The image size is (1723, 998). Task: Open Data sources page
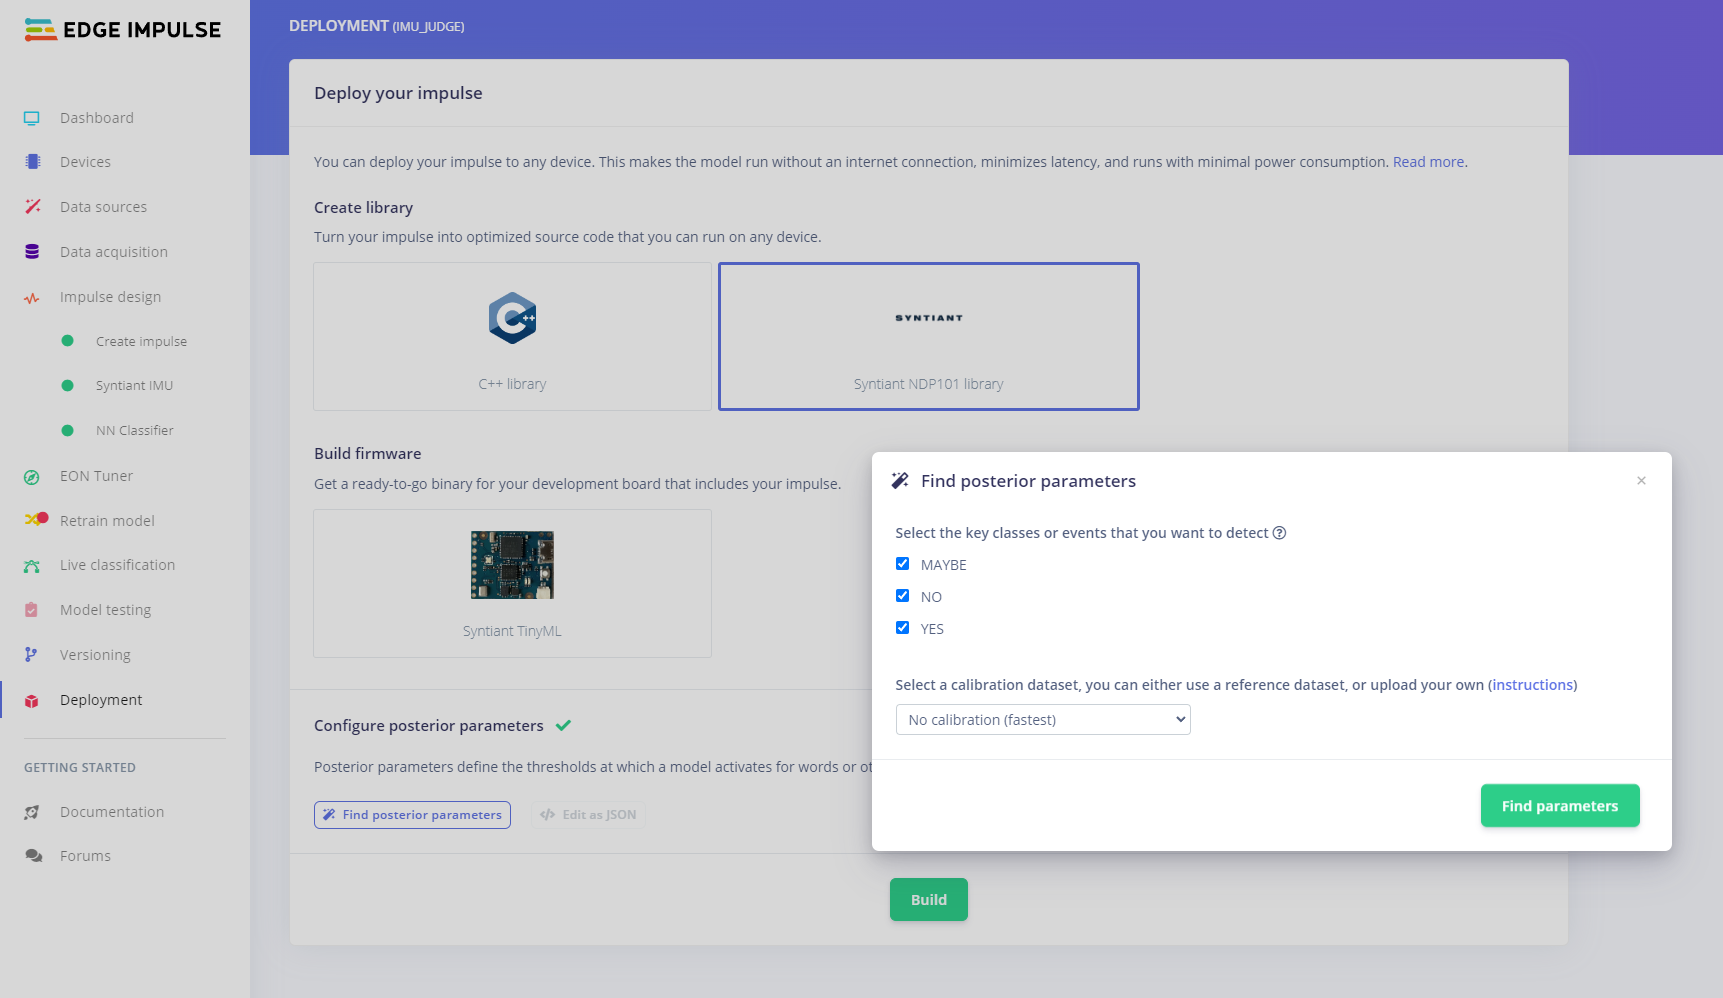pyautogui.click(x=103, y=207)
